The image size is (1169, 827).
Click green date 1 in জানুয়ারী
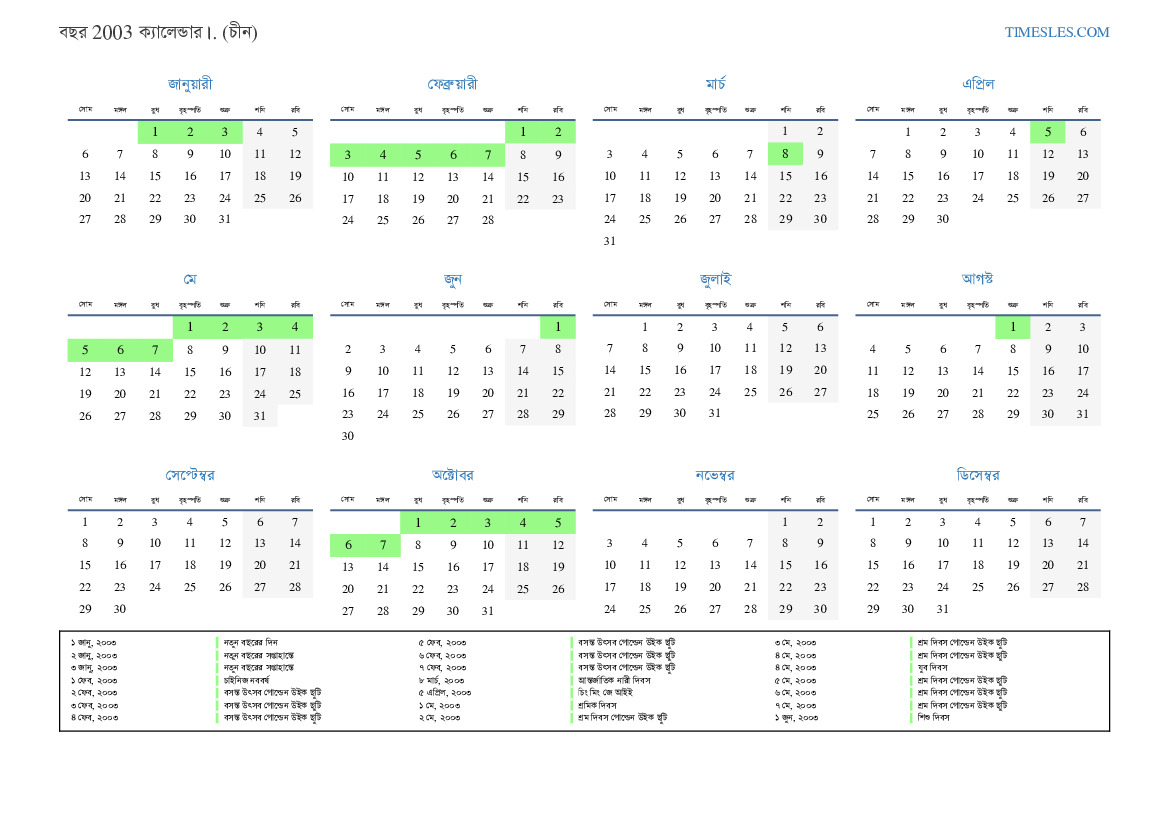pos(155,132)
